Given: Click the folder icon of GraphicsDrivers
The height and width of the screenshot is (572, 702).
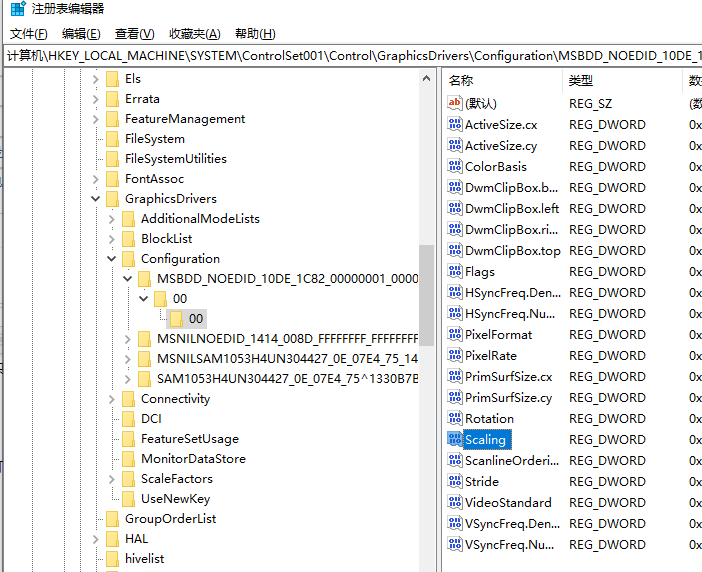Looking at the screenshot, I should pyautogui.click(x=113, y=199).
